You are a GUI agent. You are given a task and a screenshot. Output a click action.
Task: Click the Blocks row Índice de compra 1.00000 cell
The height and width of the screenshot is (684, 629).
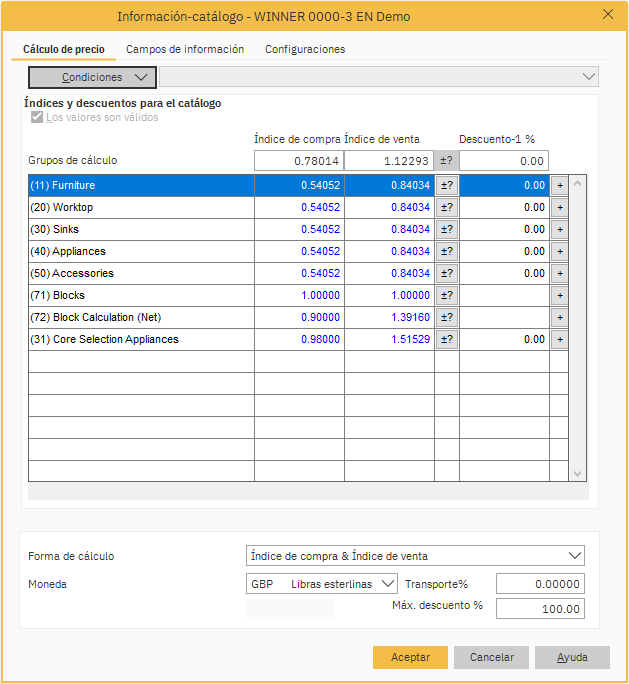click(299, 296)
